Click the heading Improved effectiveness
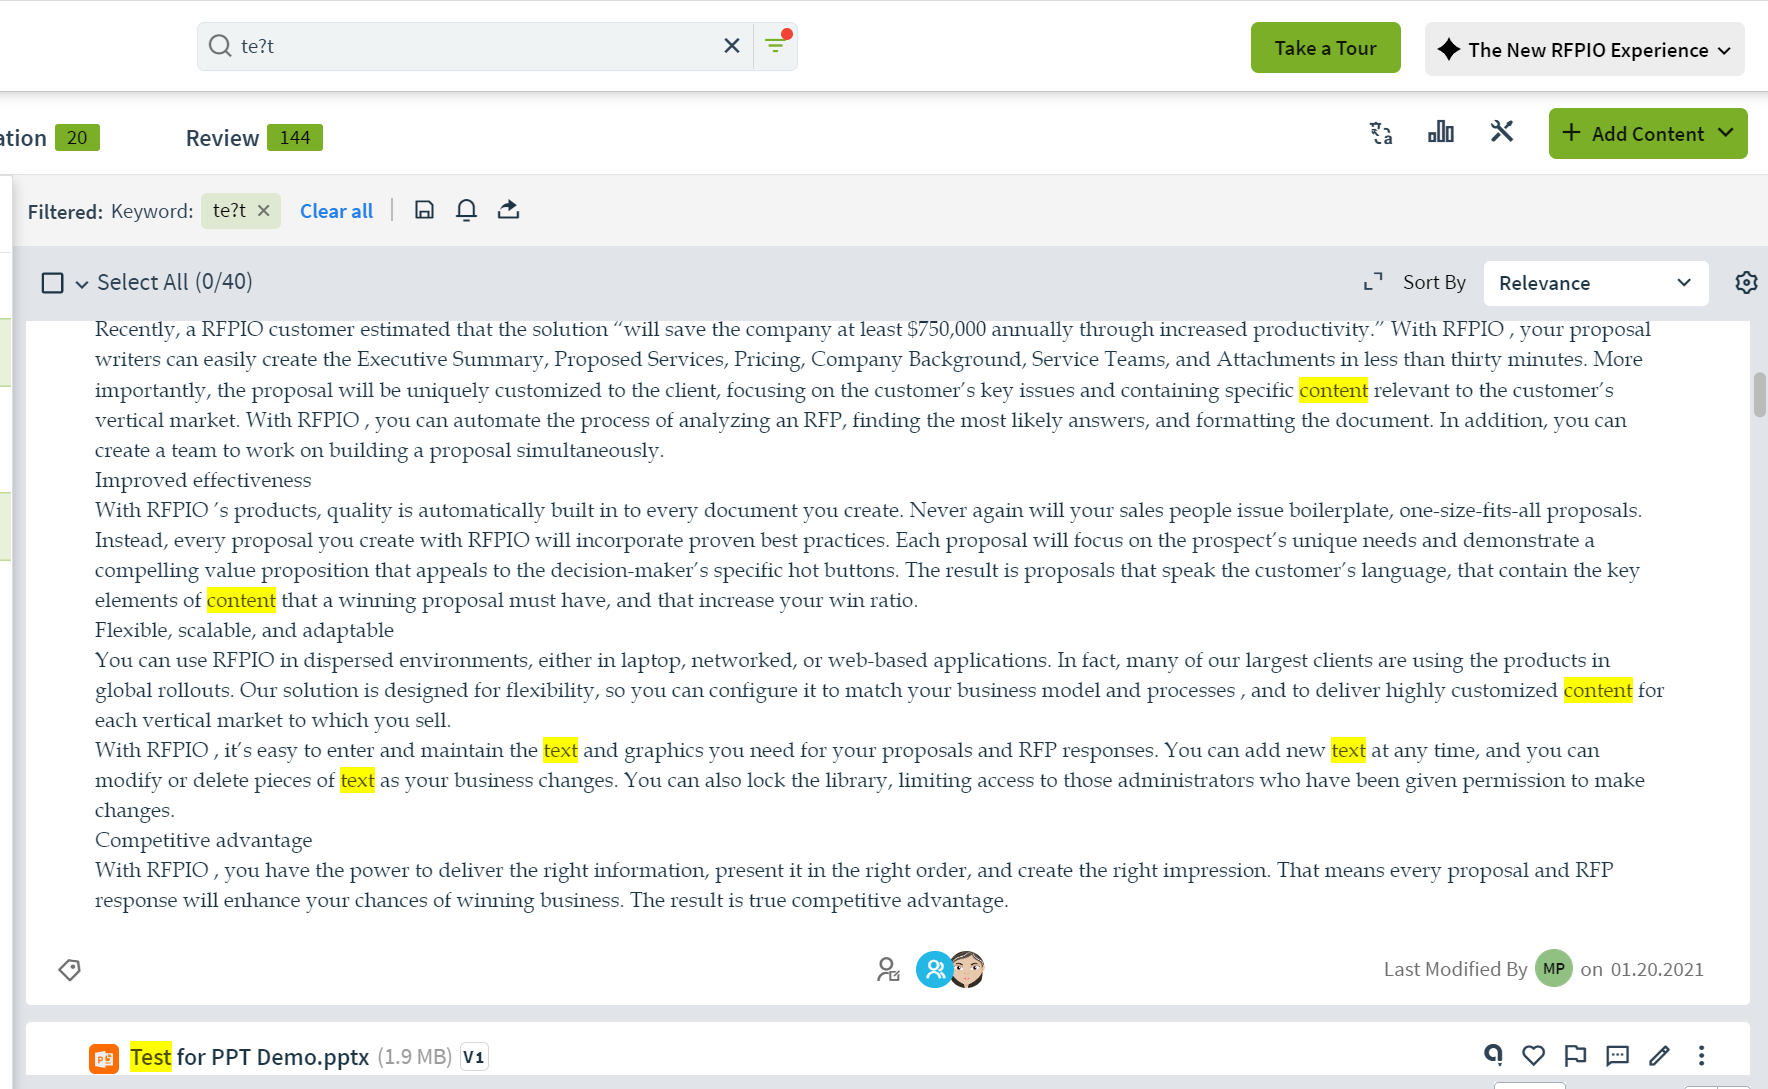 (x=203, y=480)
